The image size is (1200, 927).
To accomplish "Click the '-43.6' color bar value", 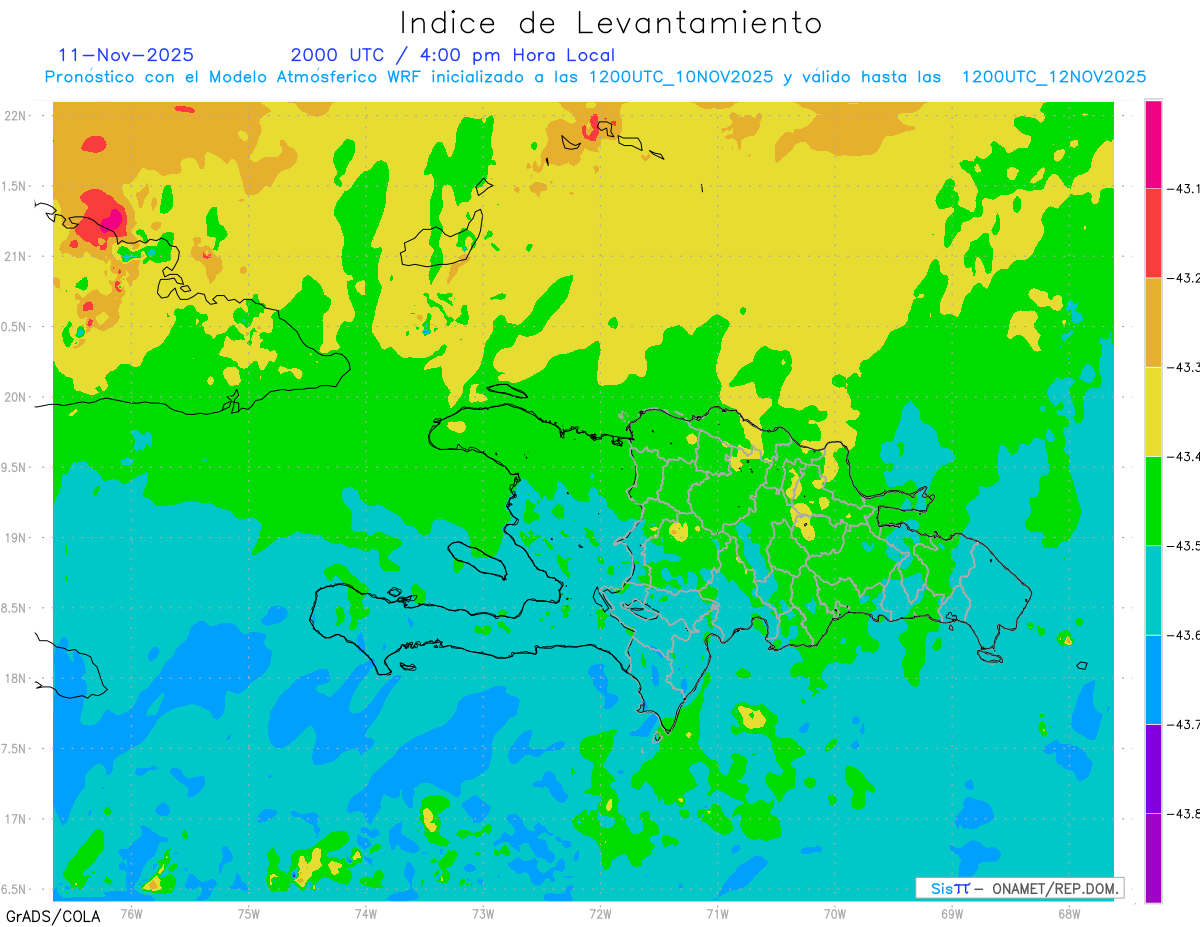I will (x=1184, y=635).
